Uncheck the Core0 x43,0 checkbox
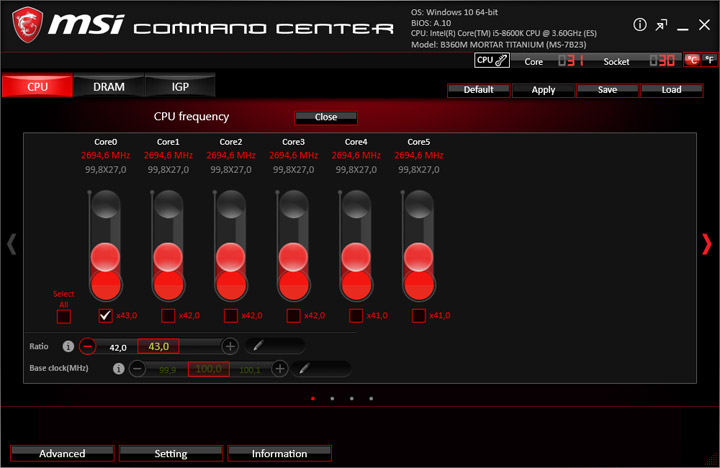 coord(106,316)
